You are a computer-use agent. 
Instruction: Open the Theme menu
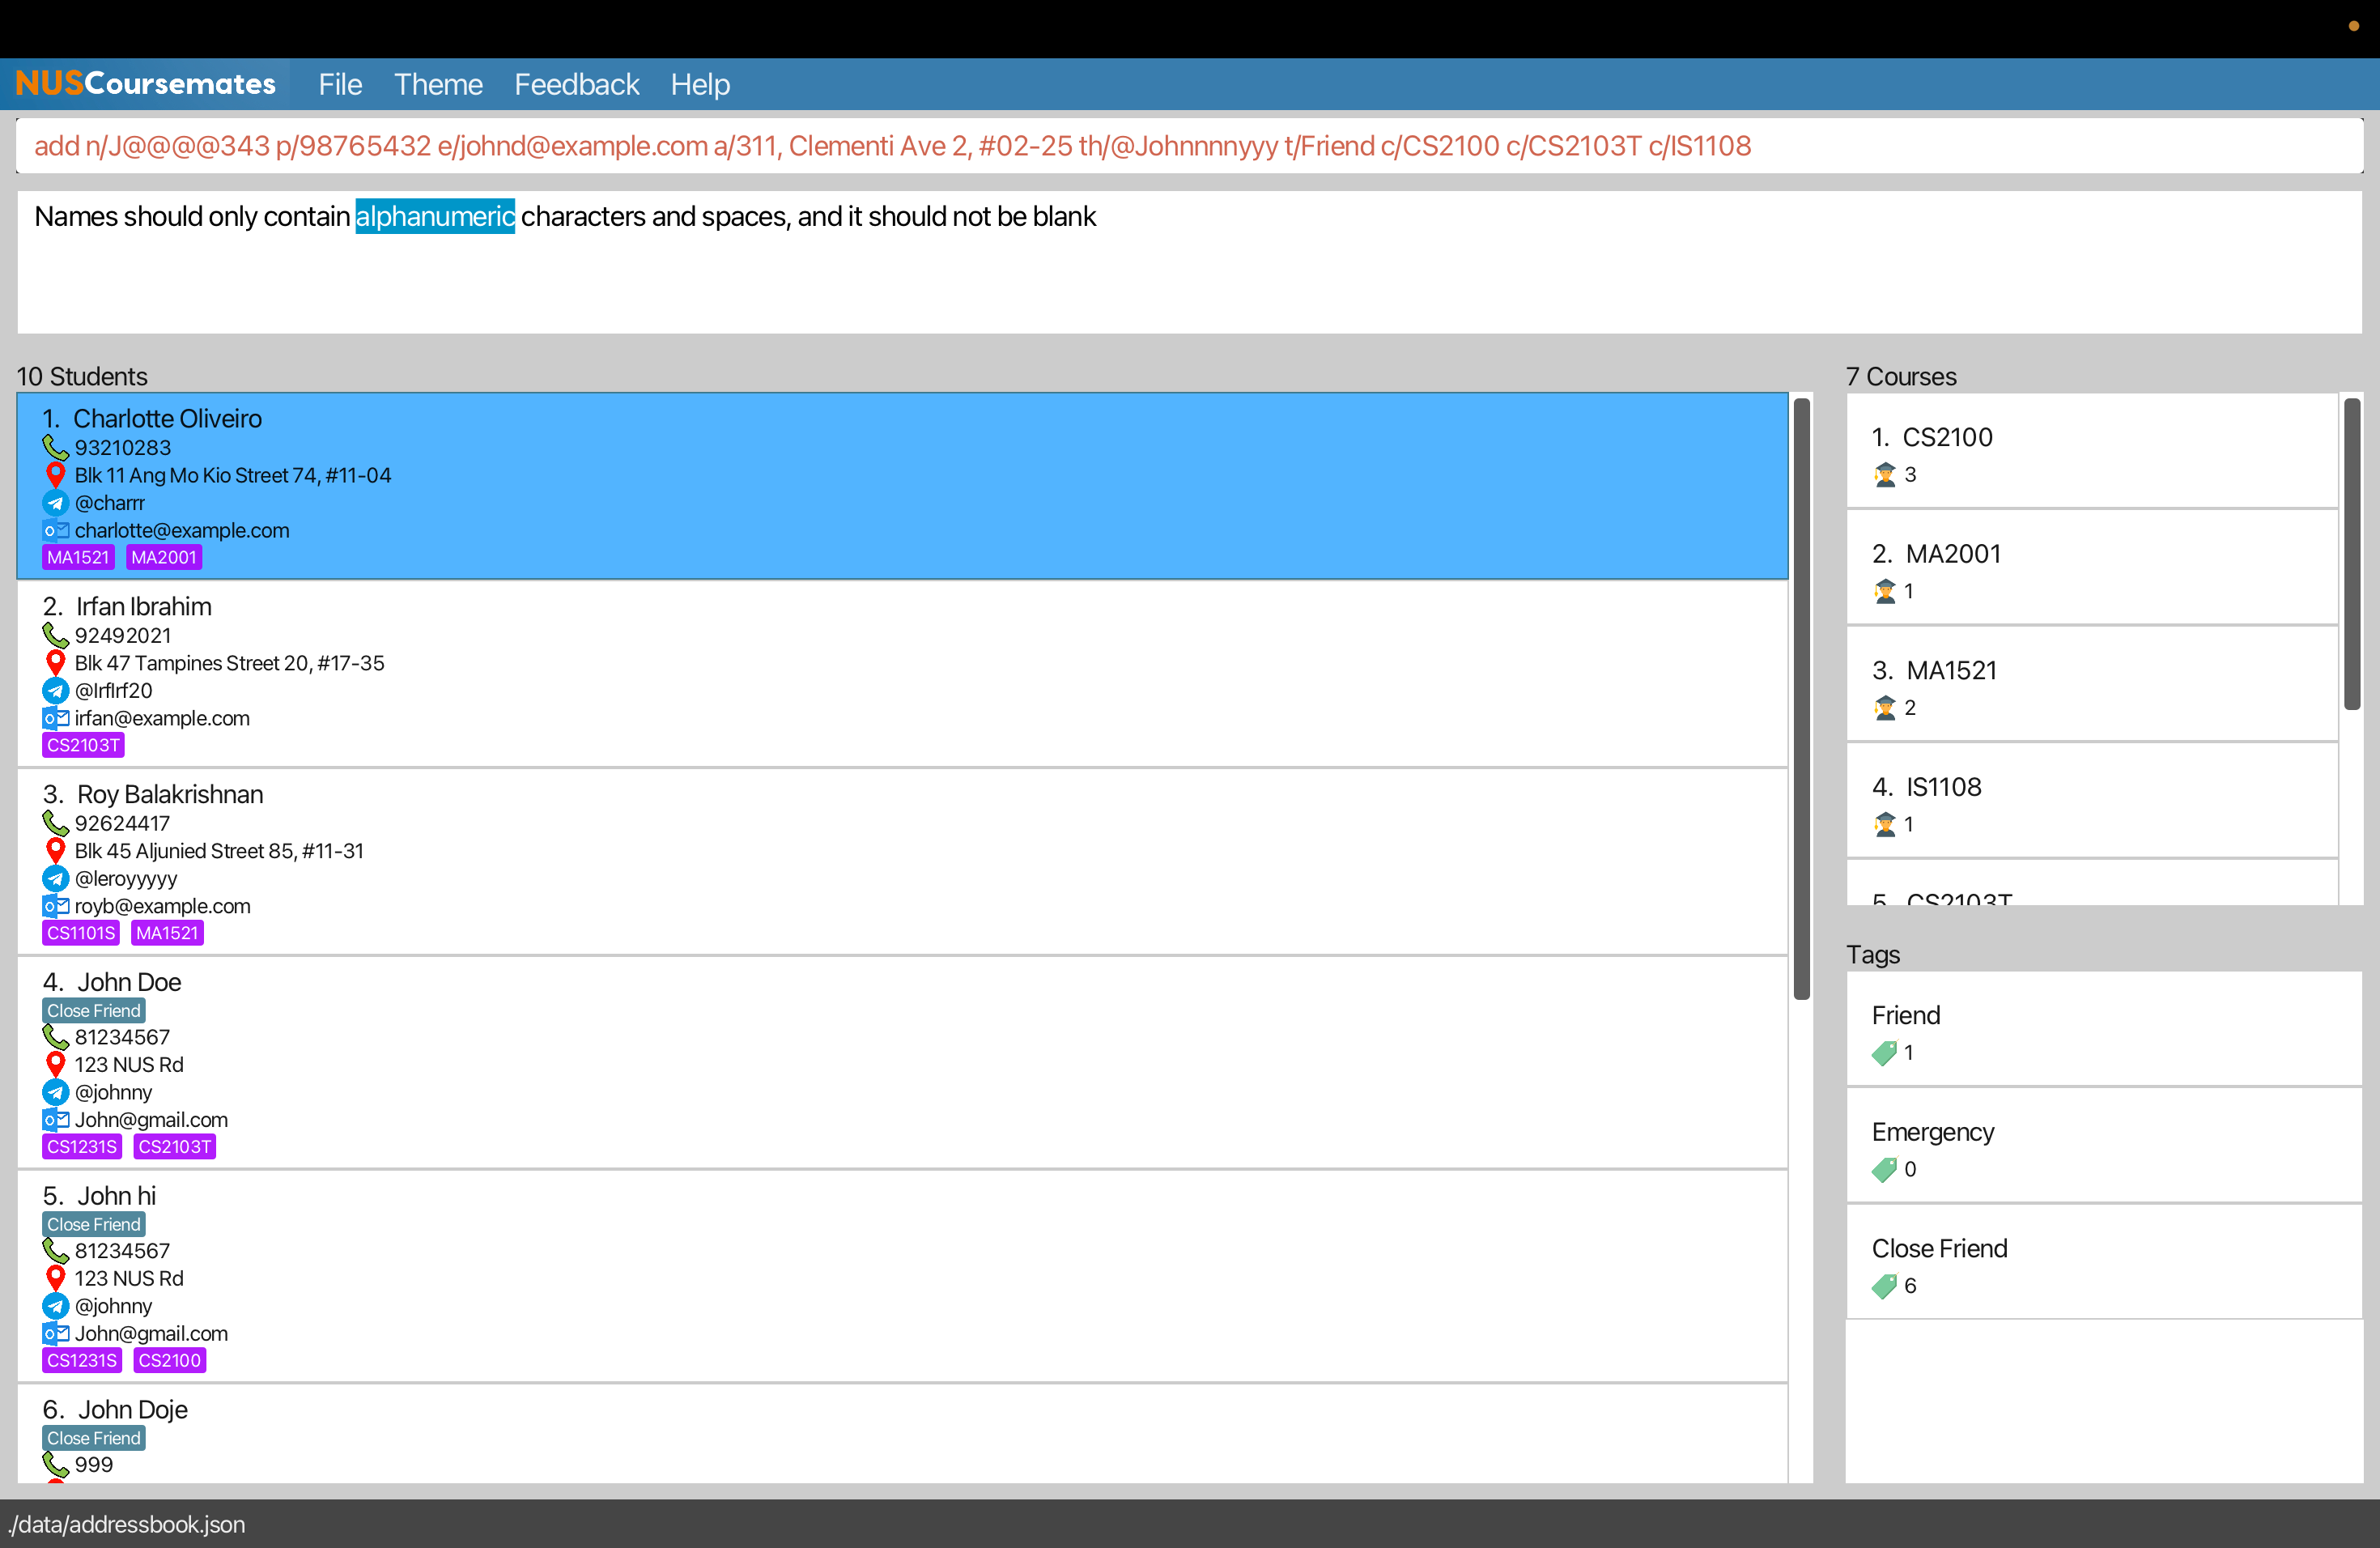pyautogui.click(x=438, y=84)
